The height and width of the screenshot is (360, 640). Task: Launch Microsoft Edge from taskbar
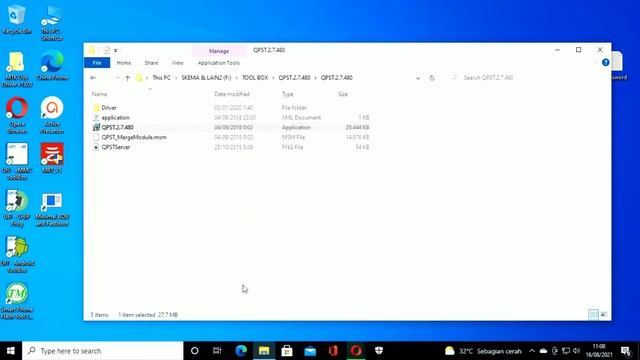tap(241, 351)
